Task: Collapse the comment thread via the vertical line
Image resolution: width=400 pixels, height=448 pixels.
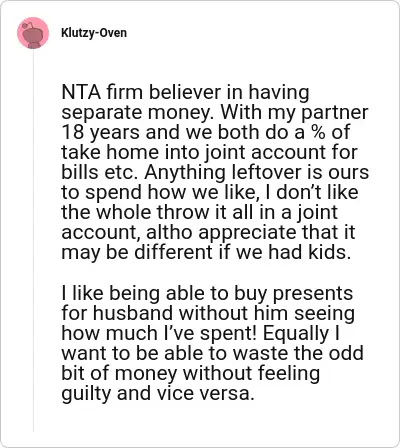Action: [33, 240]
